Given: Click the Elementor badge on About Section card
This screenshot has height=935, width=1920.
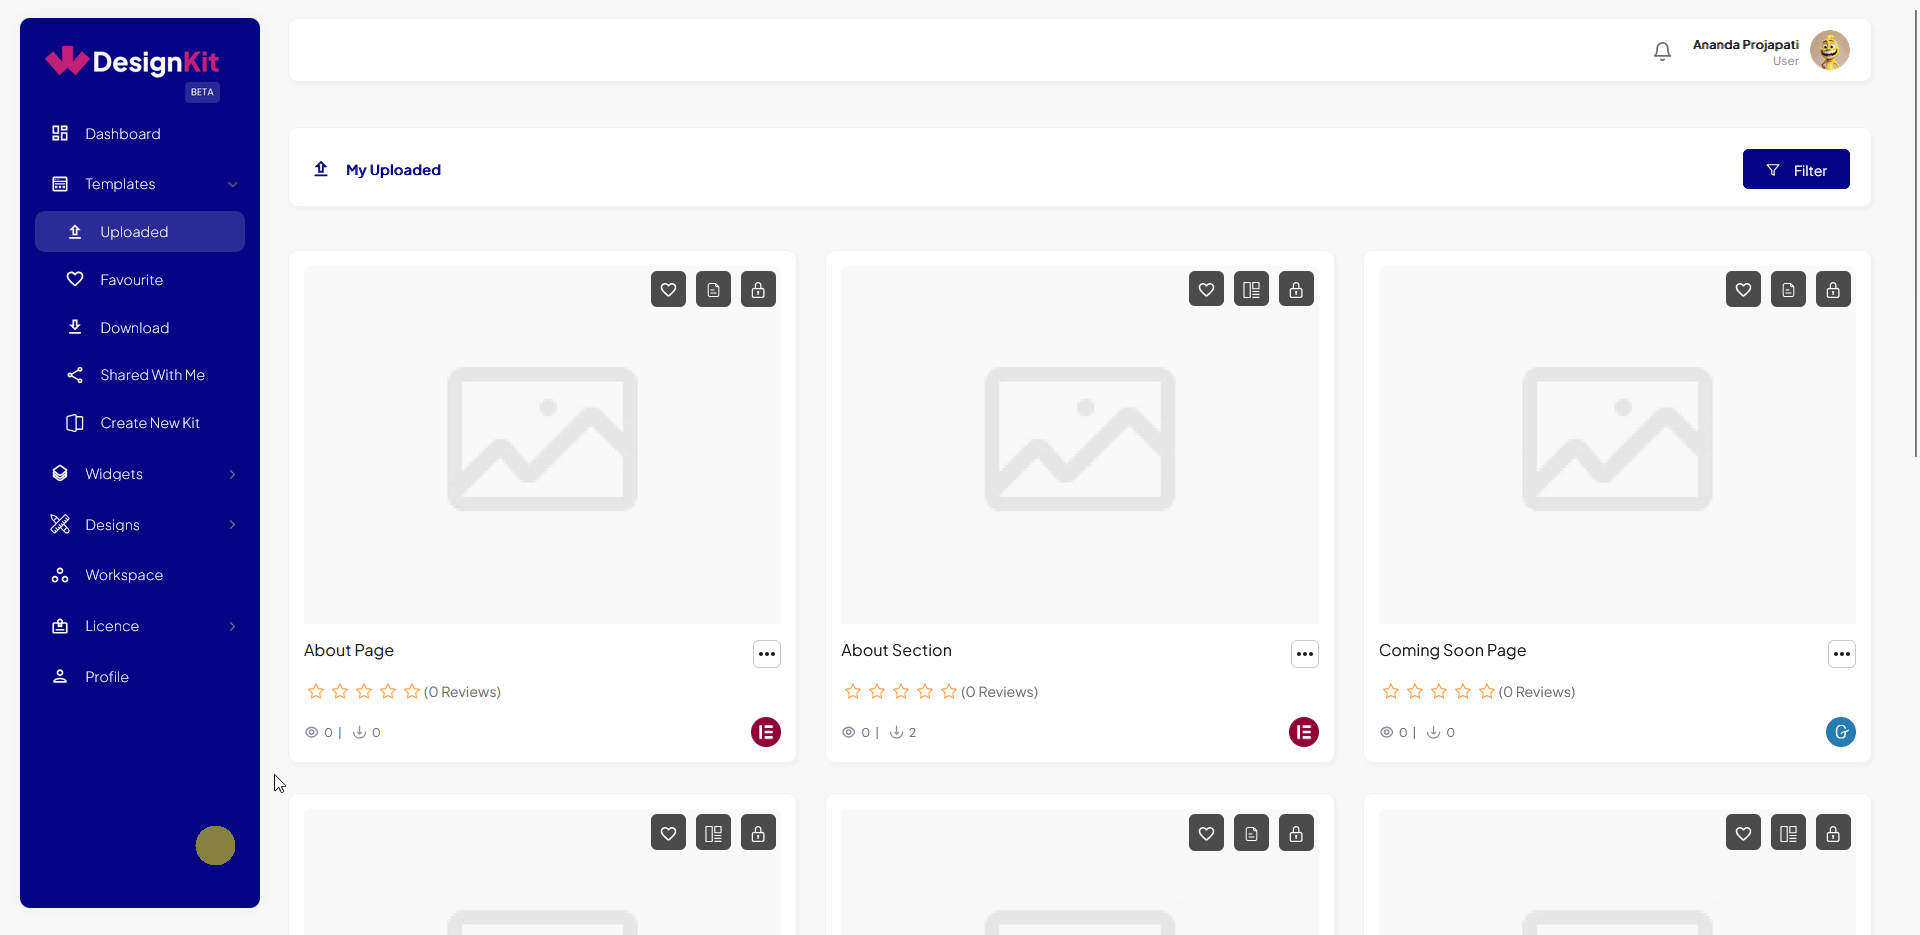Looking at the screenshot, I should pyautogui.click(x=1303, y=732).
